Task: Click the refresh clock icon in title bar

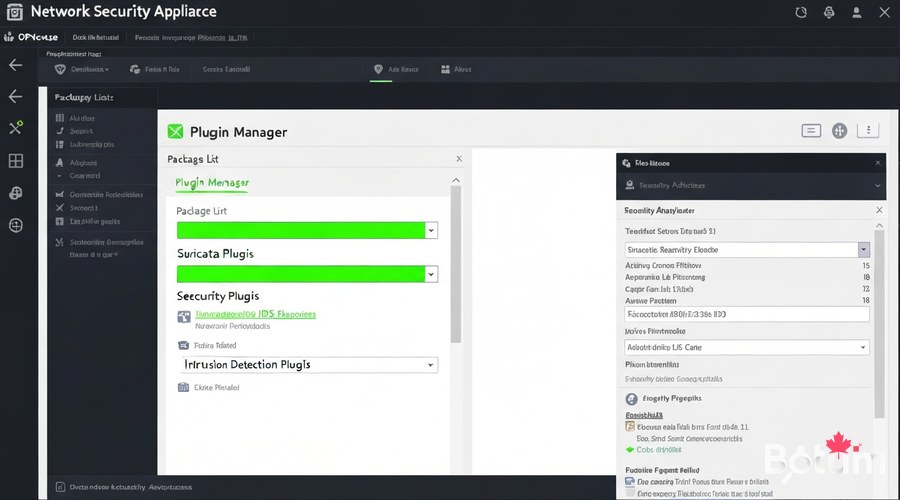Action: pyautogui.click(x=801, y=12)
